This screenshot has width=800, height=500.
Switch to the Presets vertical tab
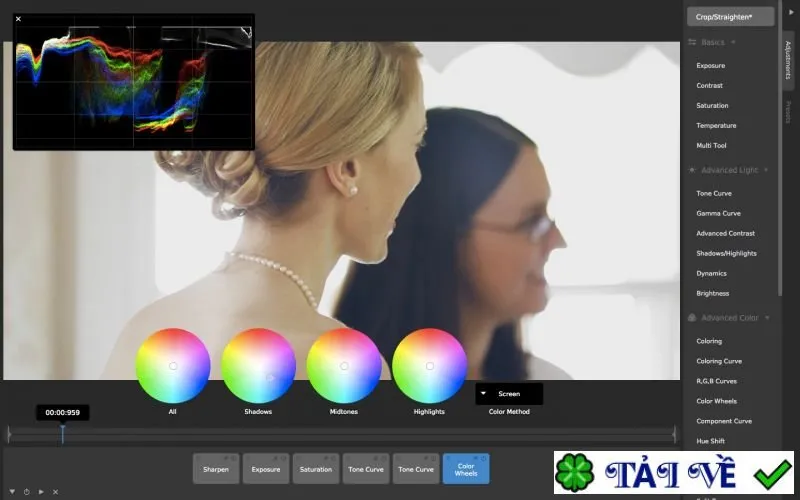[x=788, y=112]
